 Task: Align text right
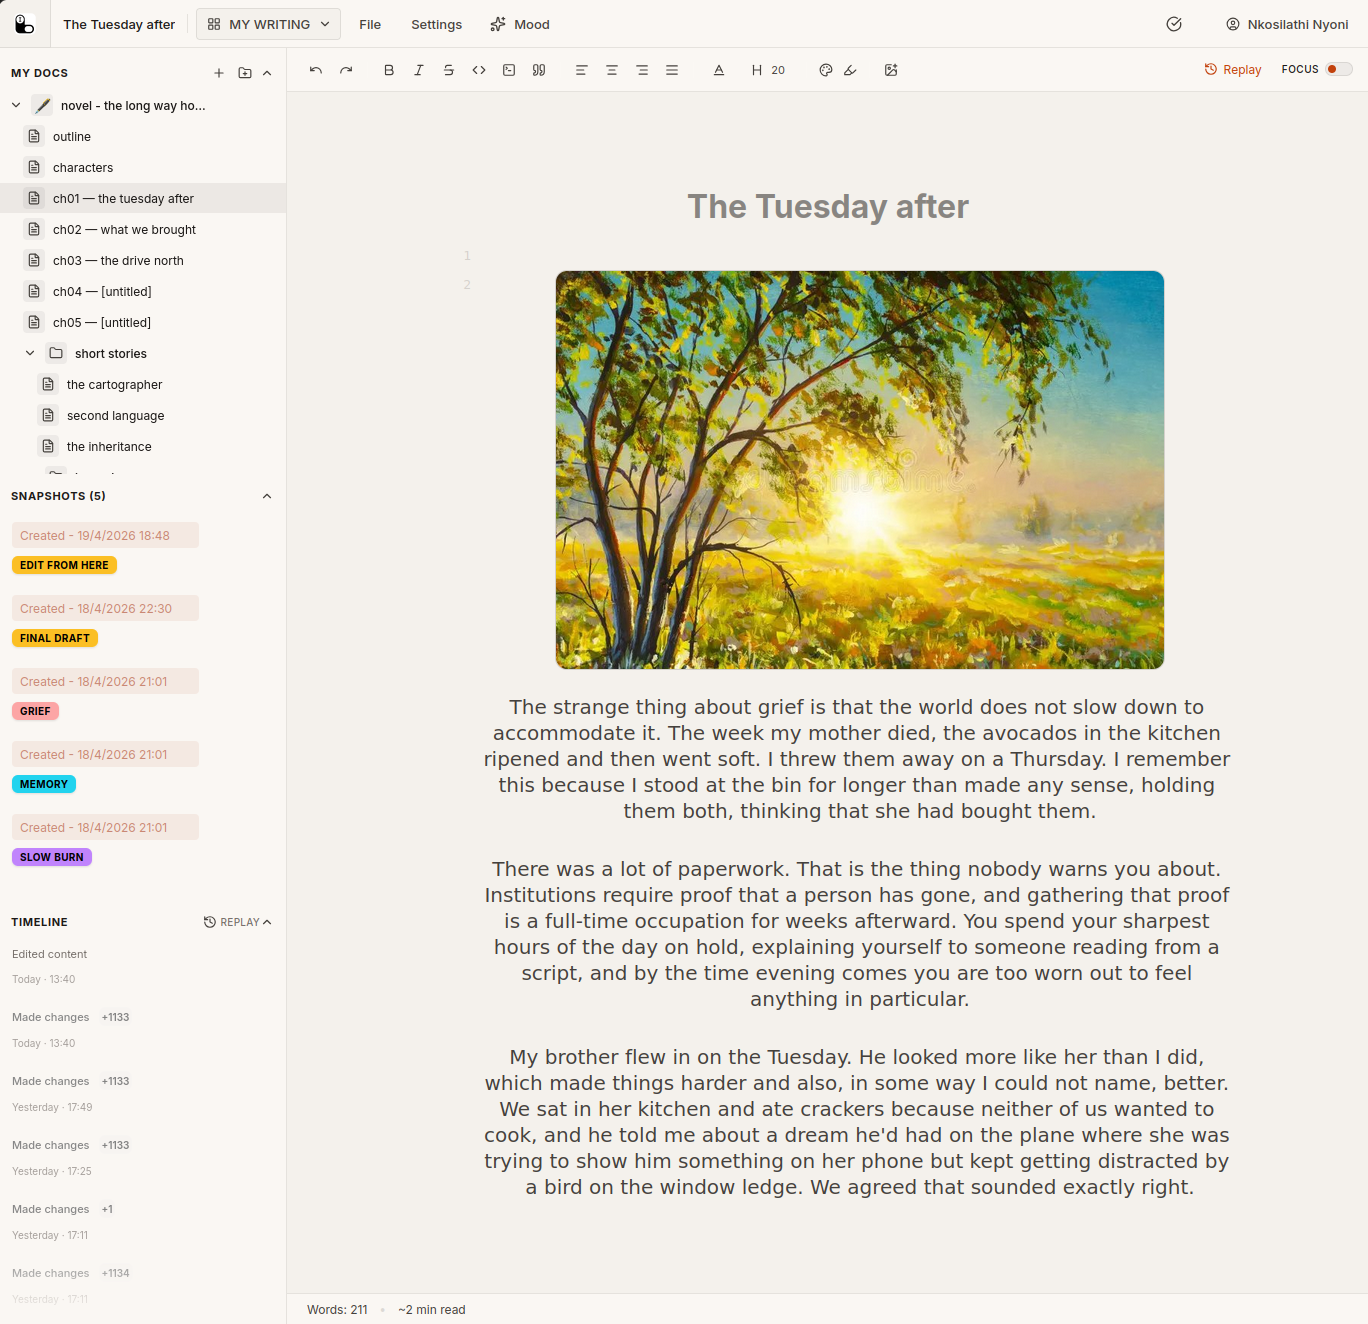(642, 70)
